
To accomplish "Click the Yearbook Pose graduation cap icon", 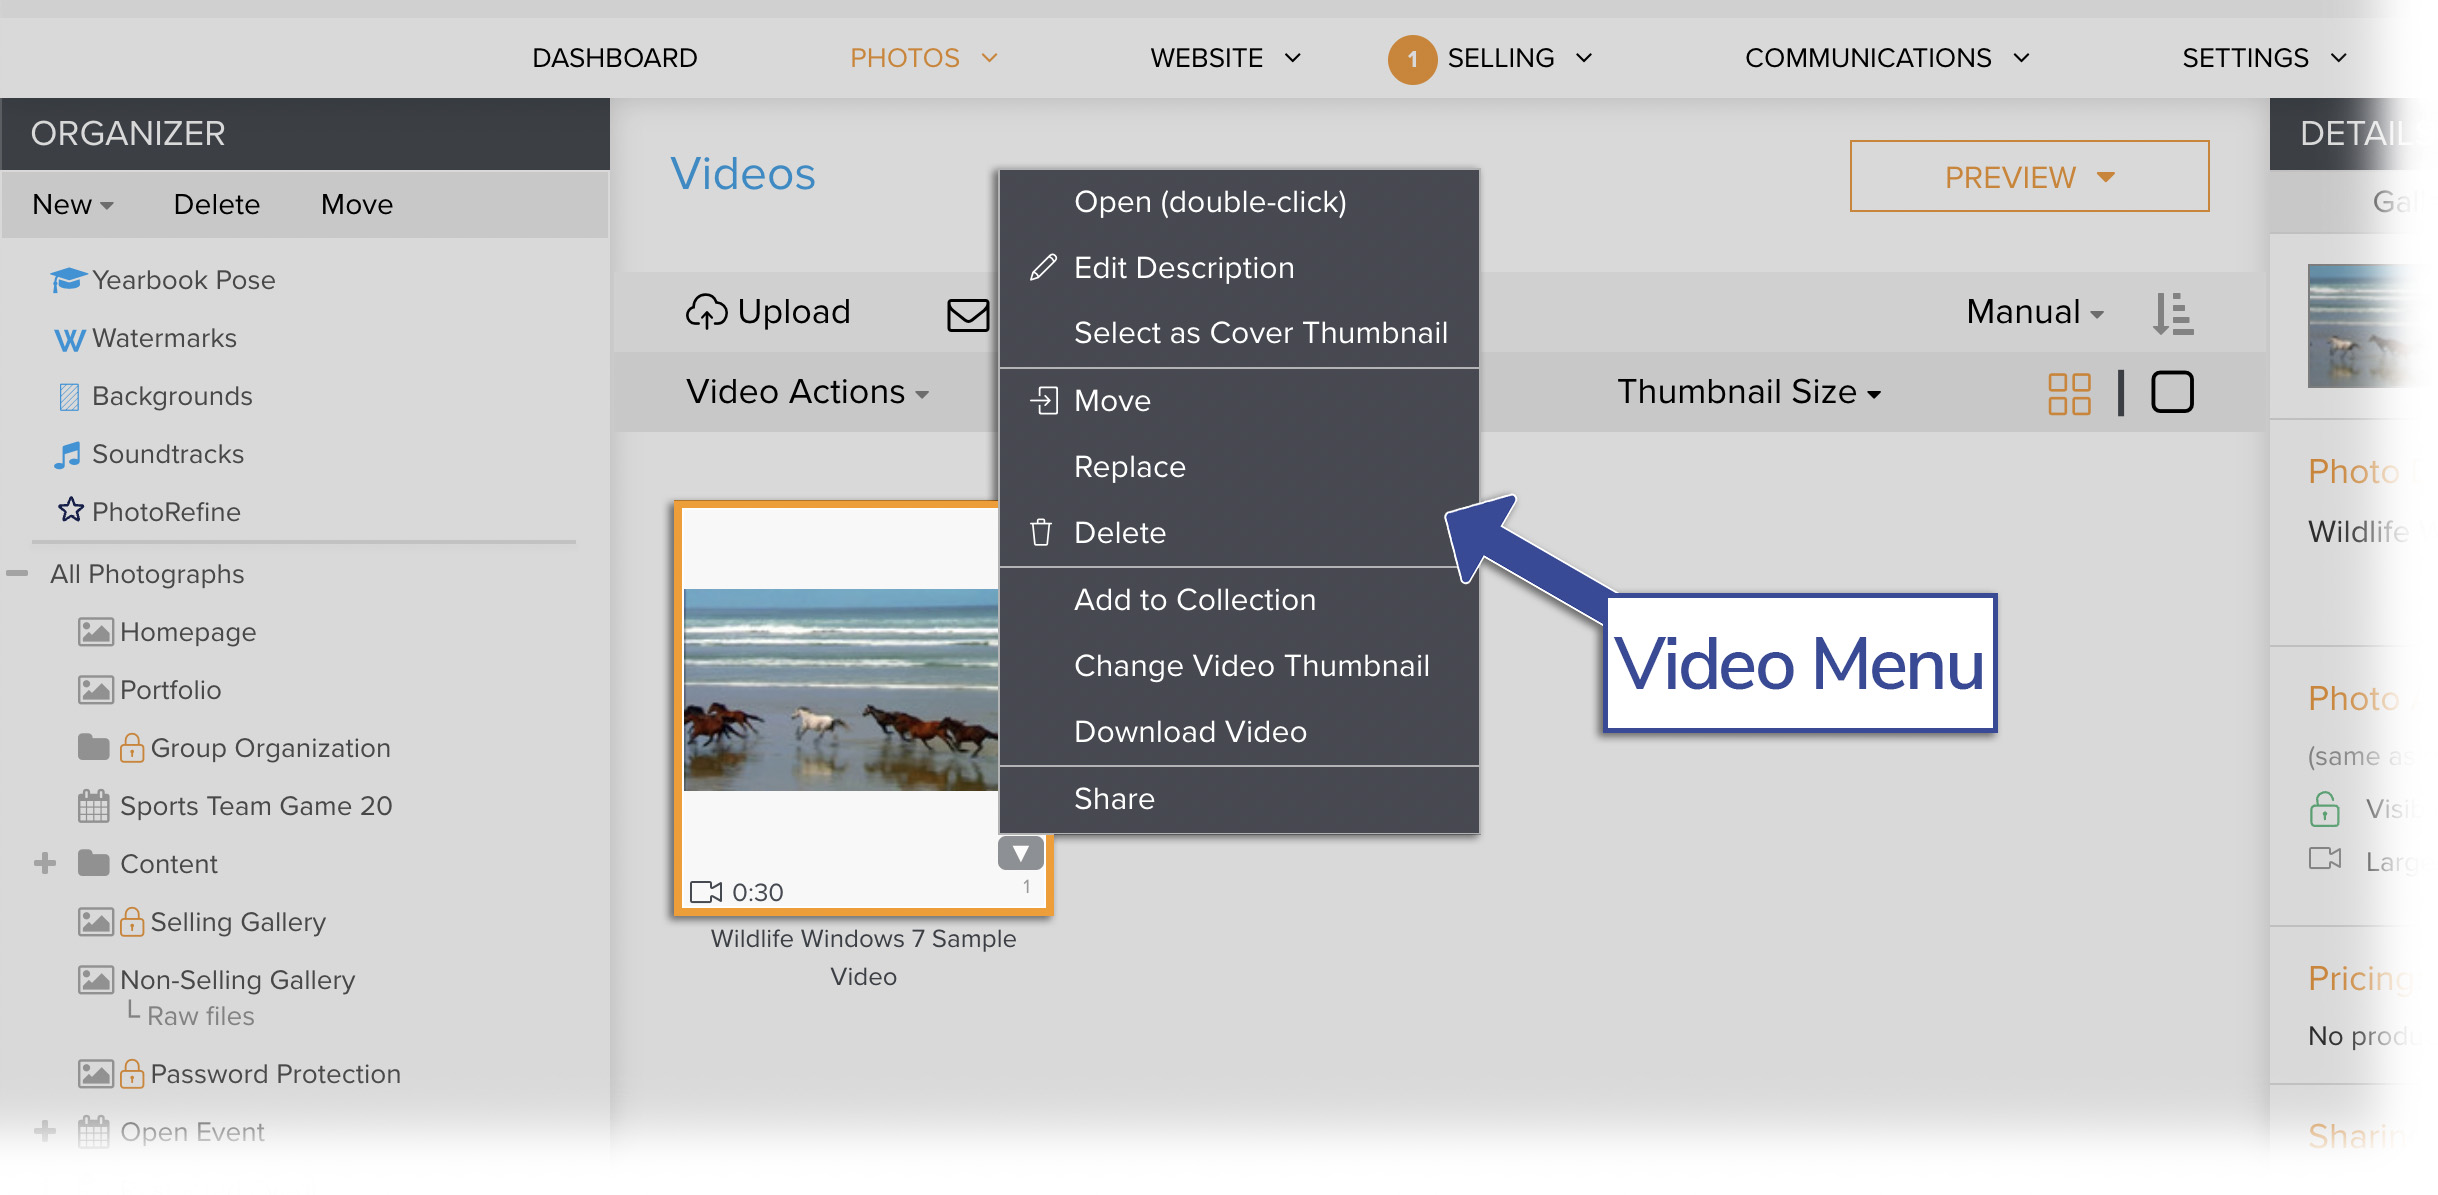I will (68, 280).
